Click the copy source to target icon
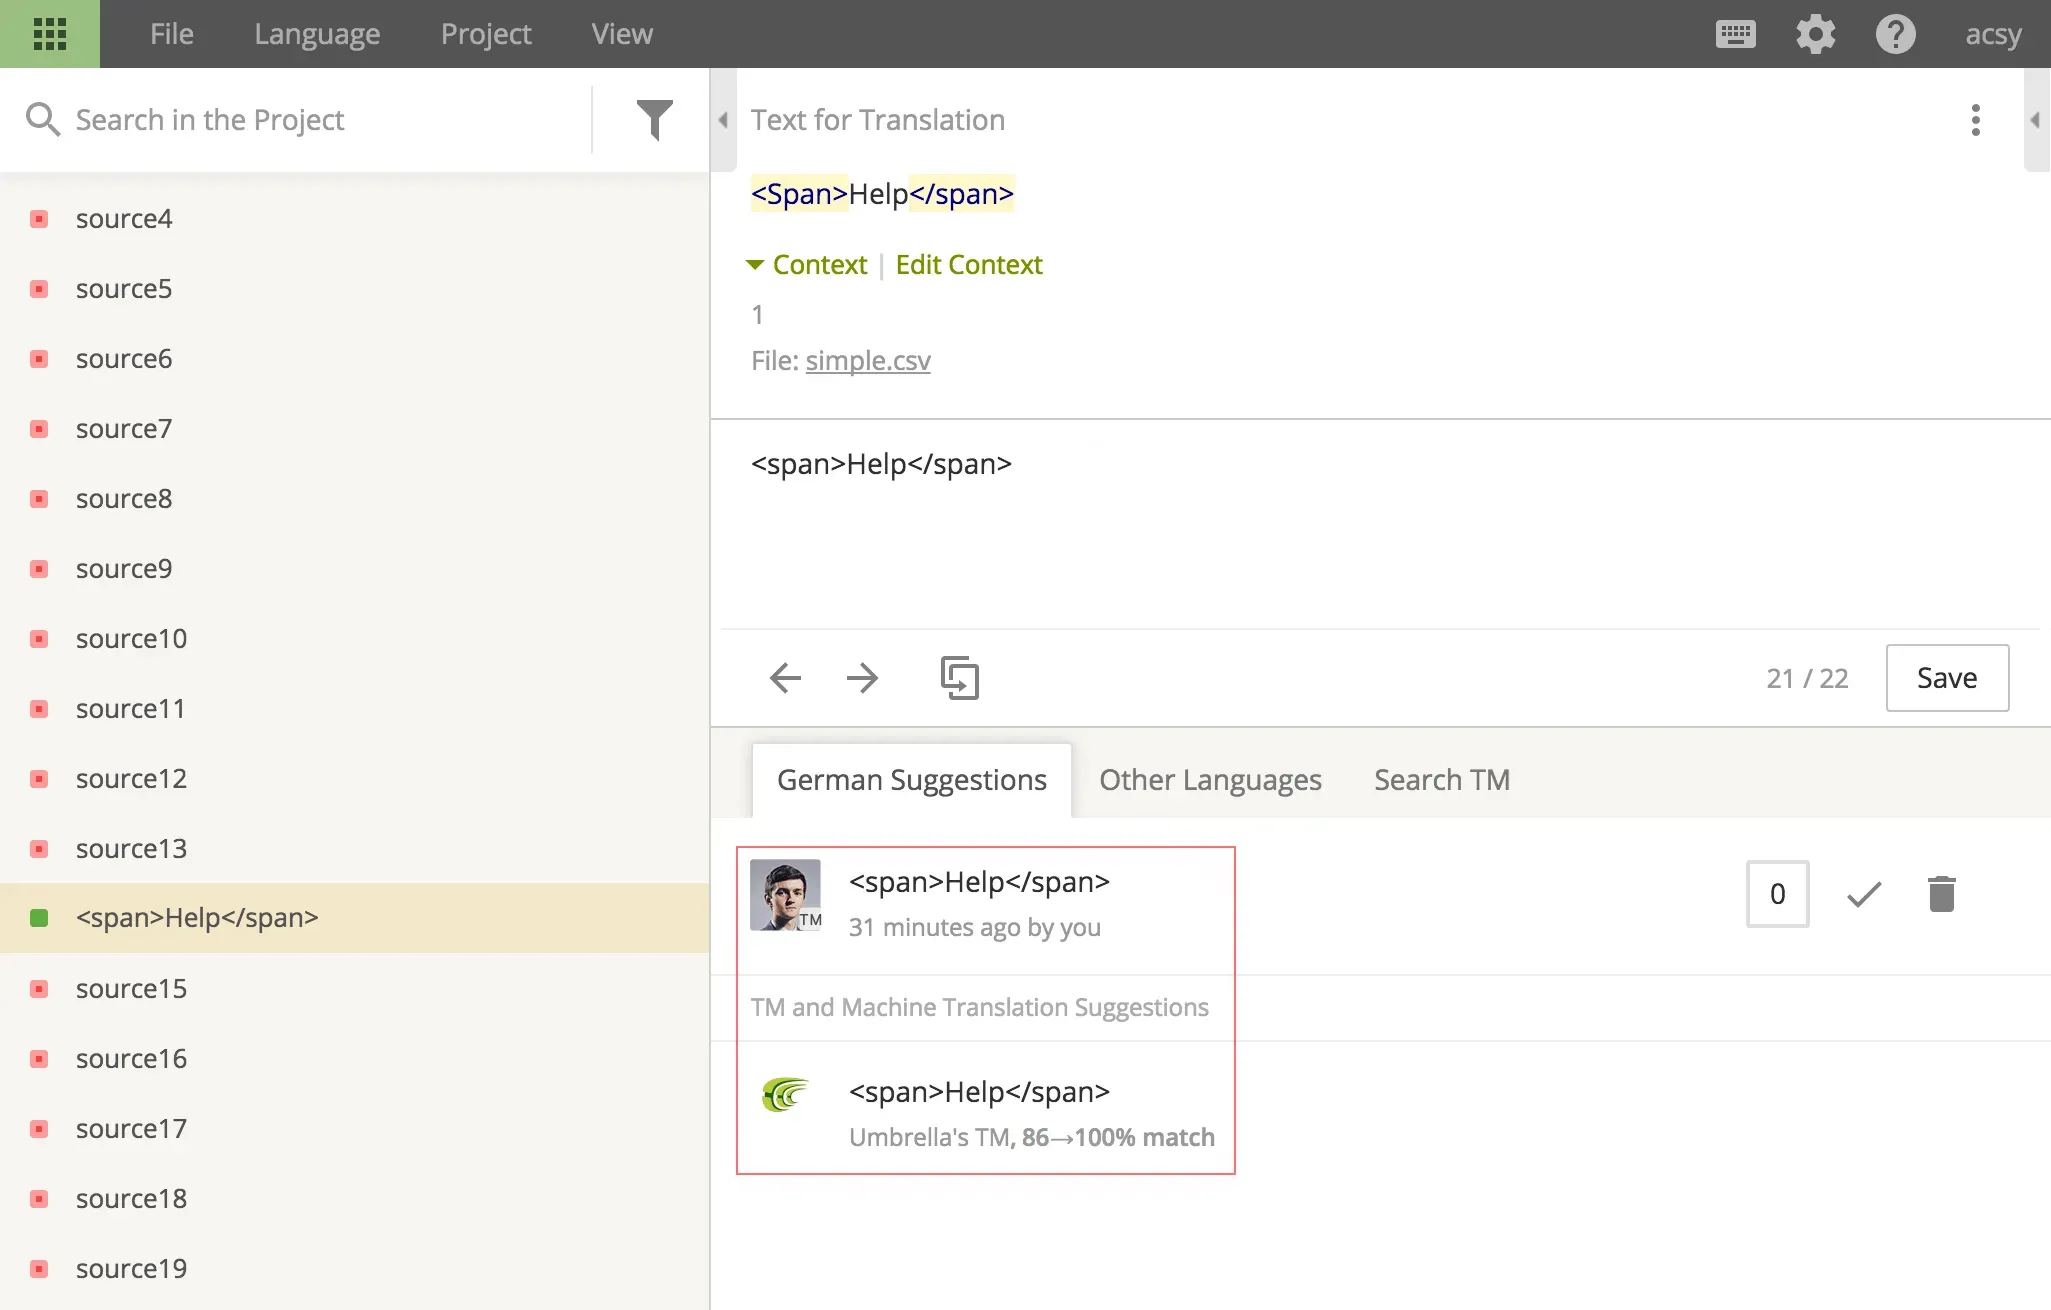The image size is (2051, 1310). [958, 677]
